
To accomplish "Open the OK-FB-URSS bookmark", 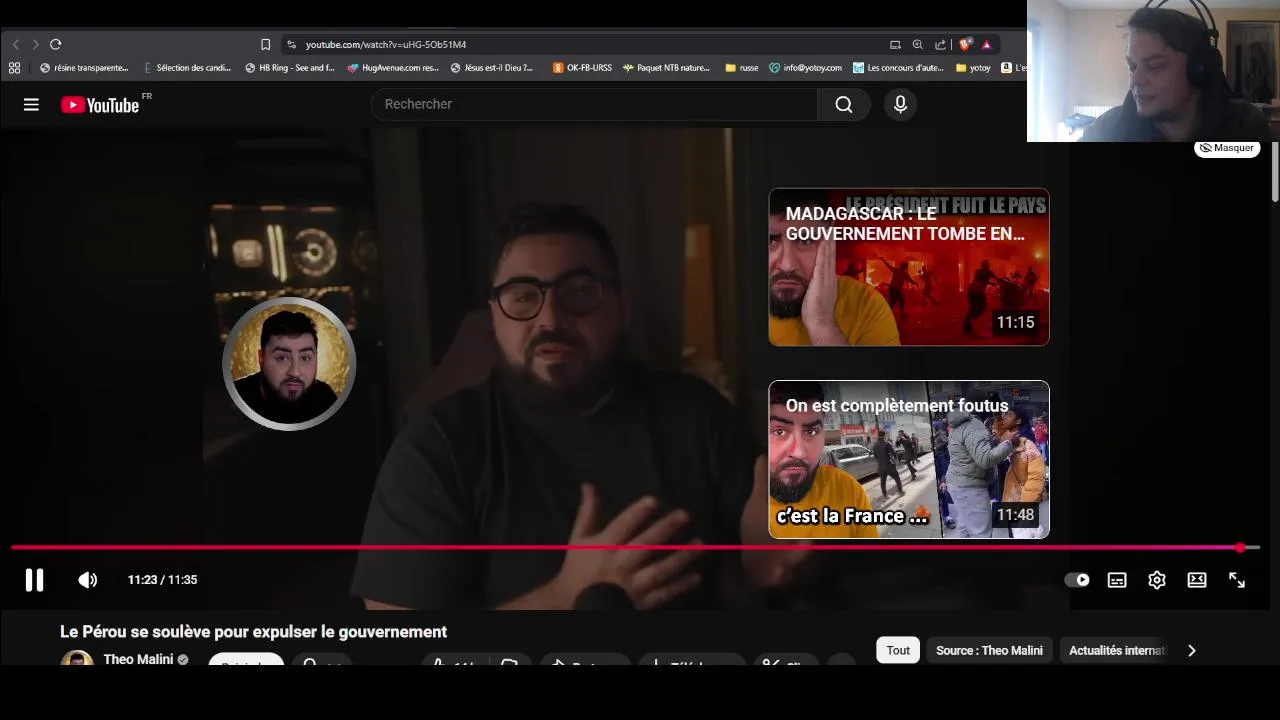I will [x=582, y=68].
